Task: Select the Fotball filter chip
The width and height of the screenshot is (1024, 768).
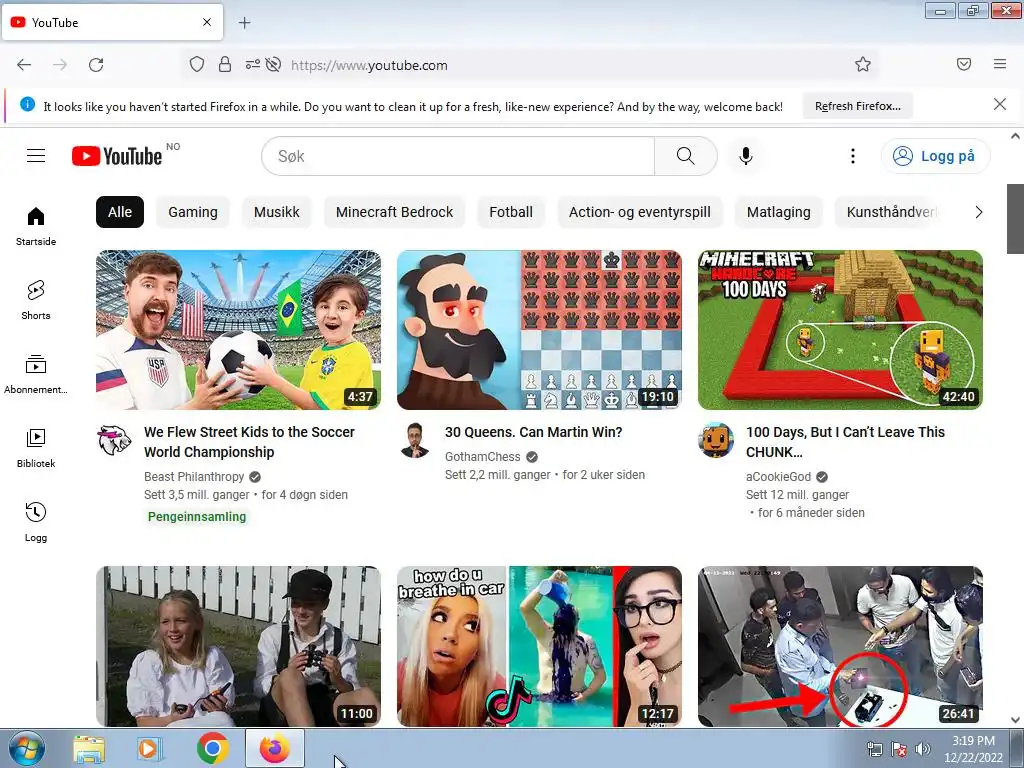Action: pos(511,212)
